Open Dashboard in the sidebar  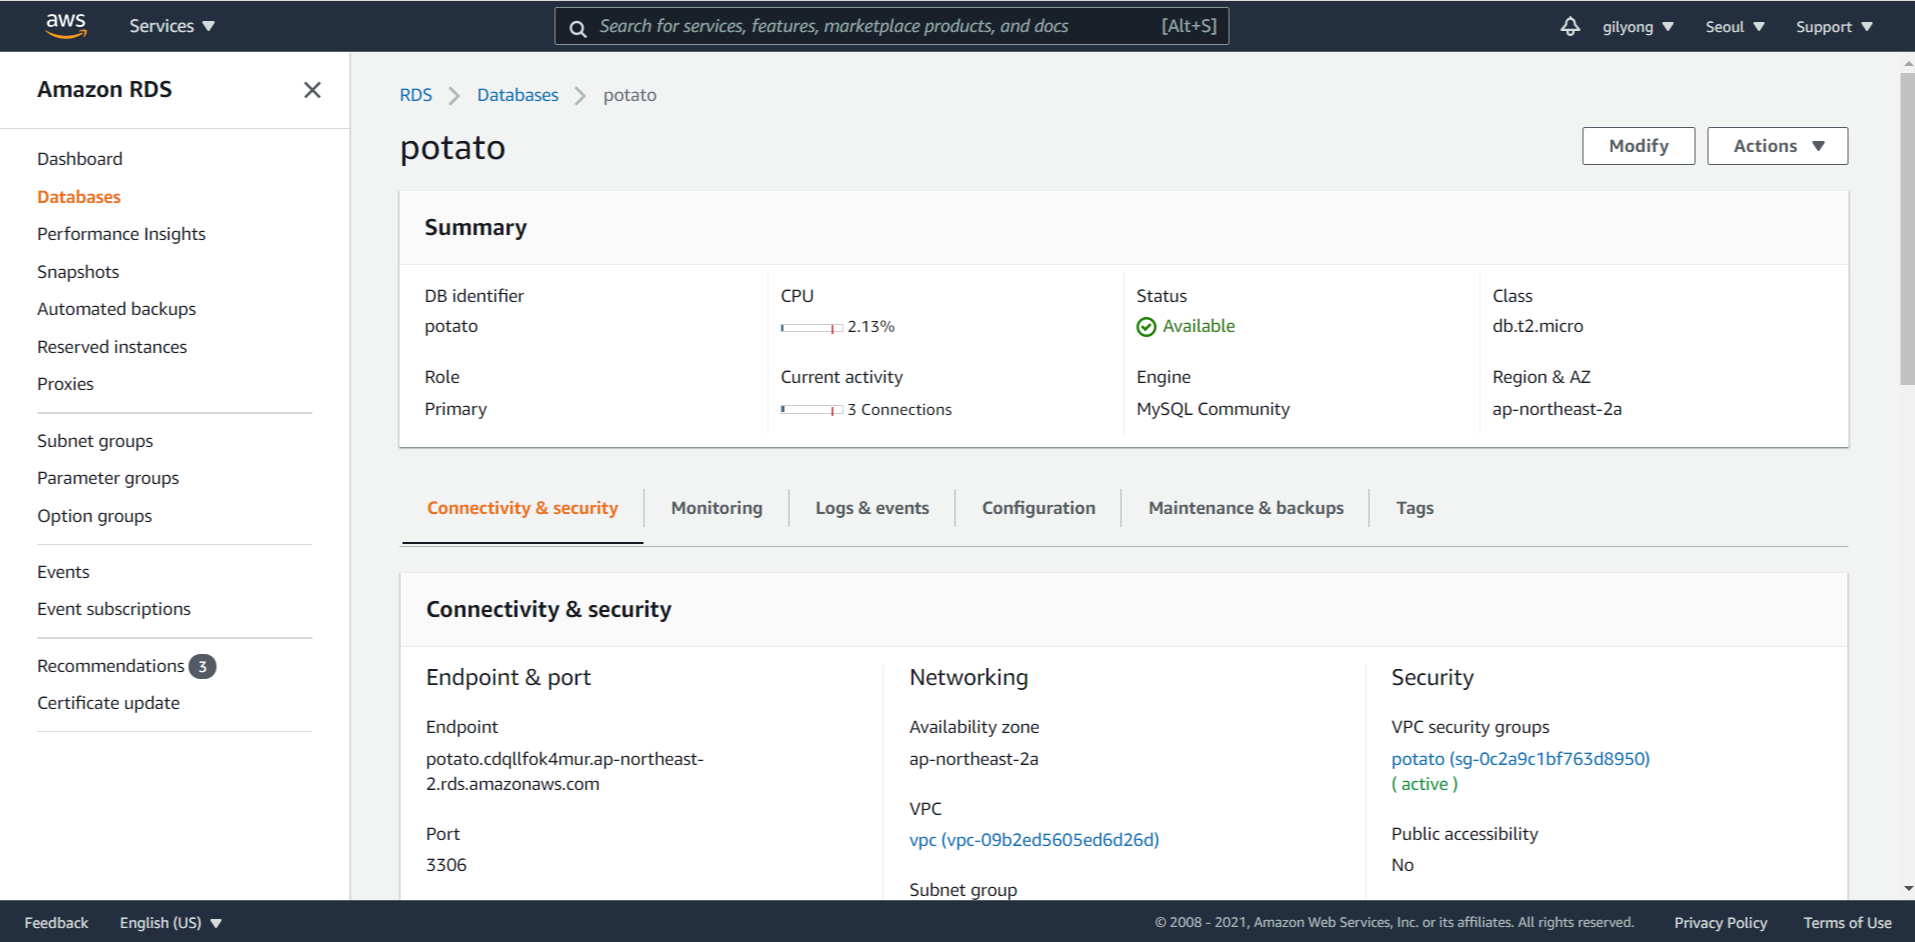[80, 159]
